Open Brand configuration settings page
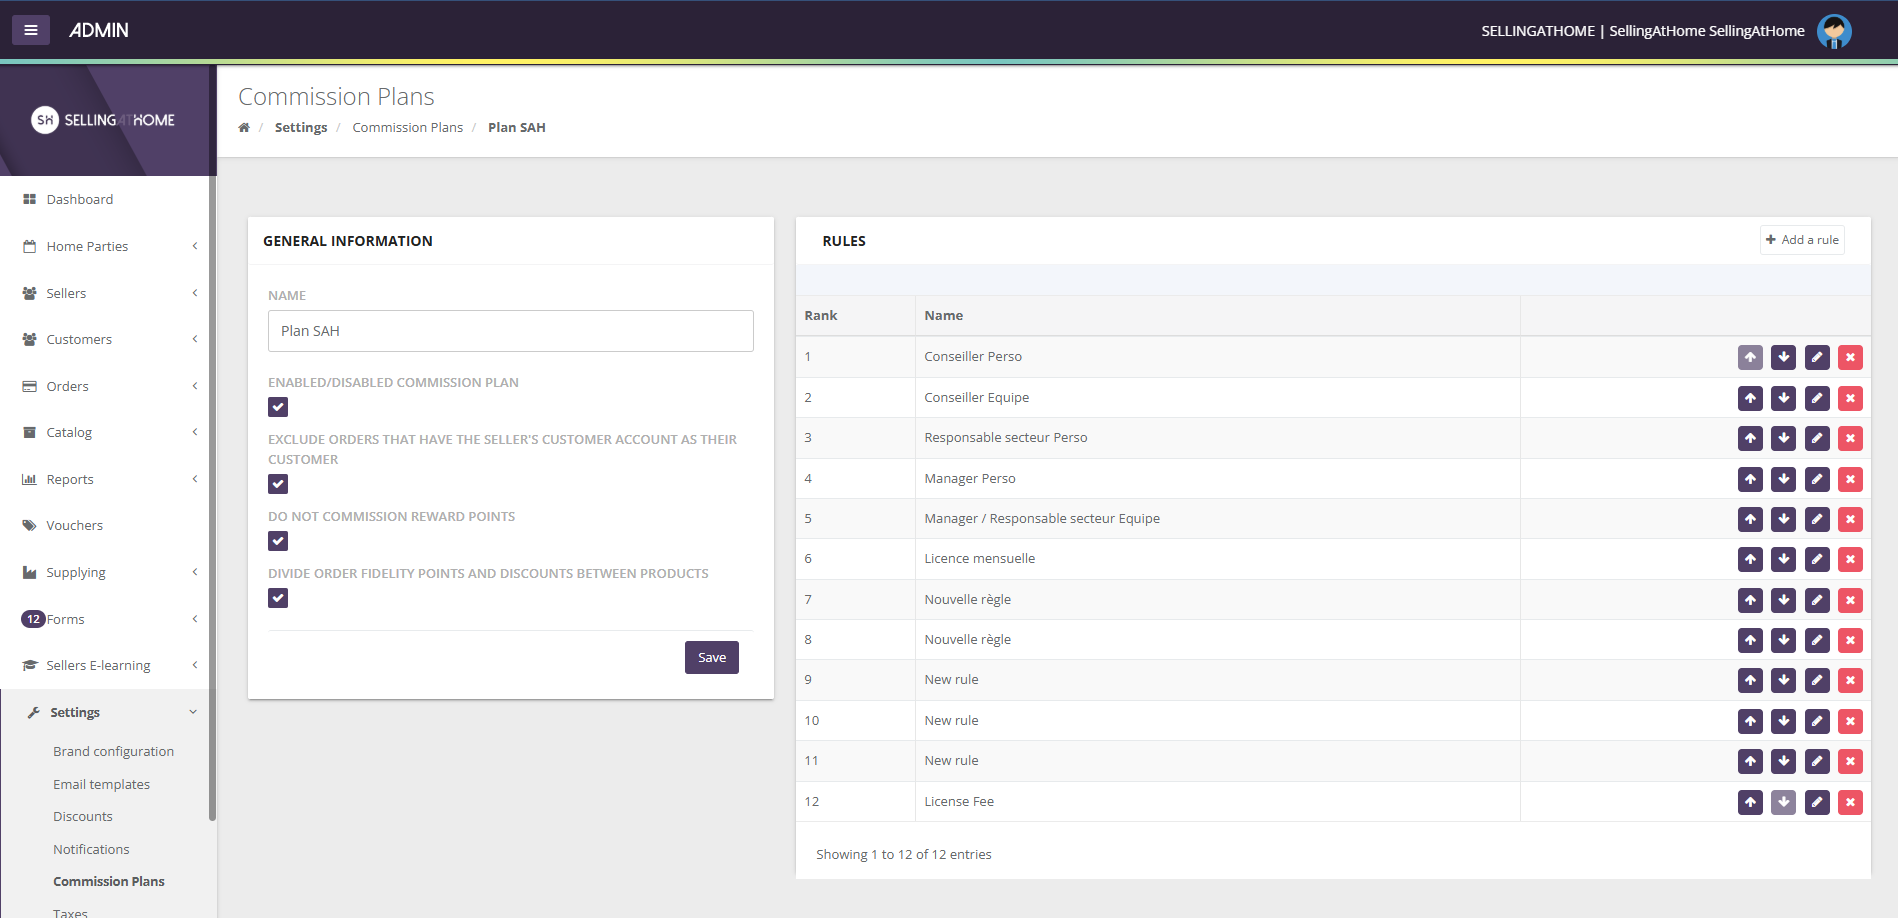The image size is (1898, 918). pos(113,751)
